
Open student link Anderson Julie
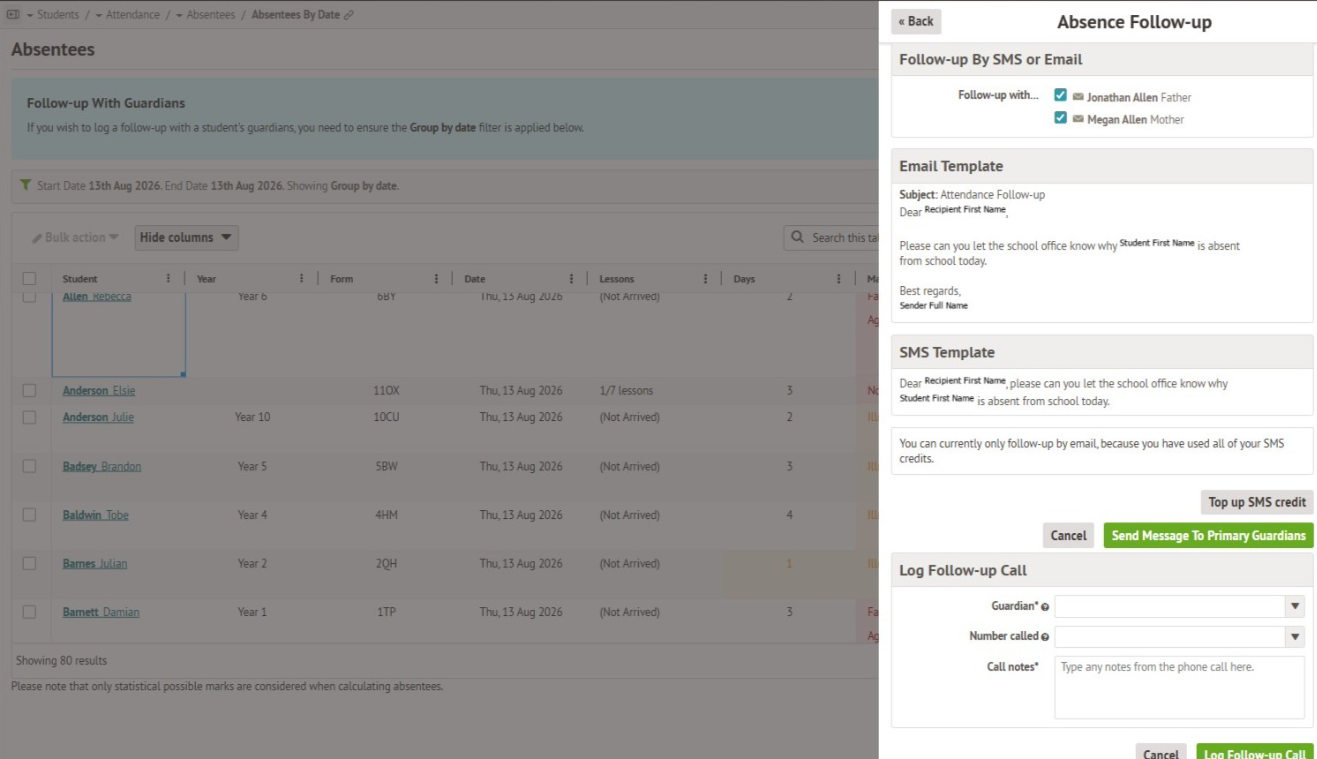[x=98, y=417]
